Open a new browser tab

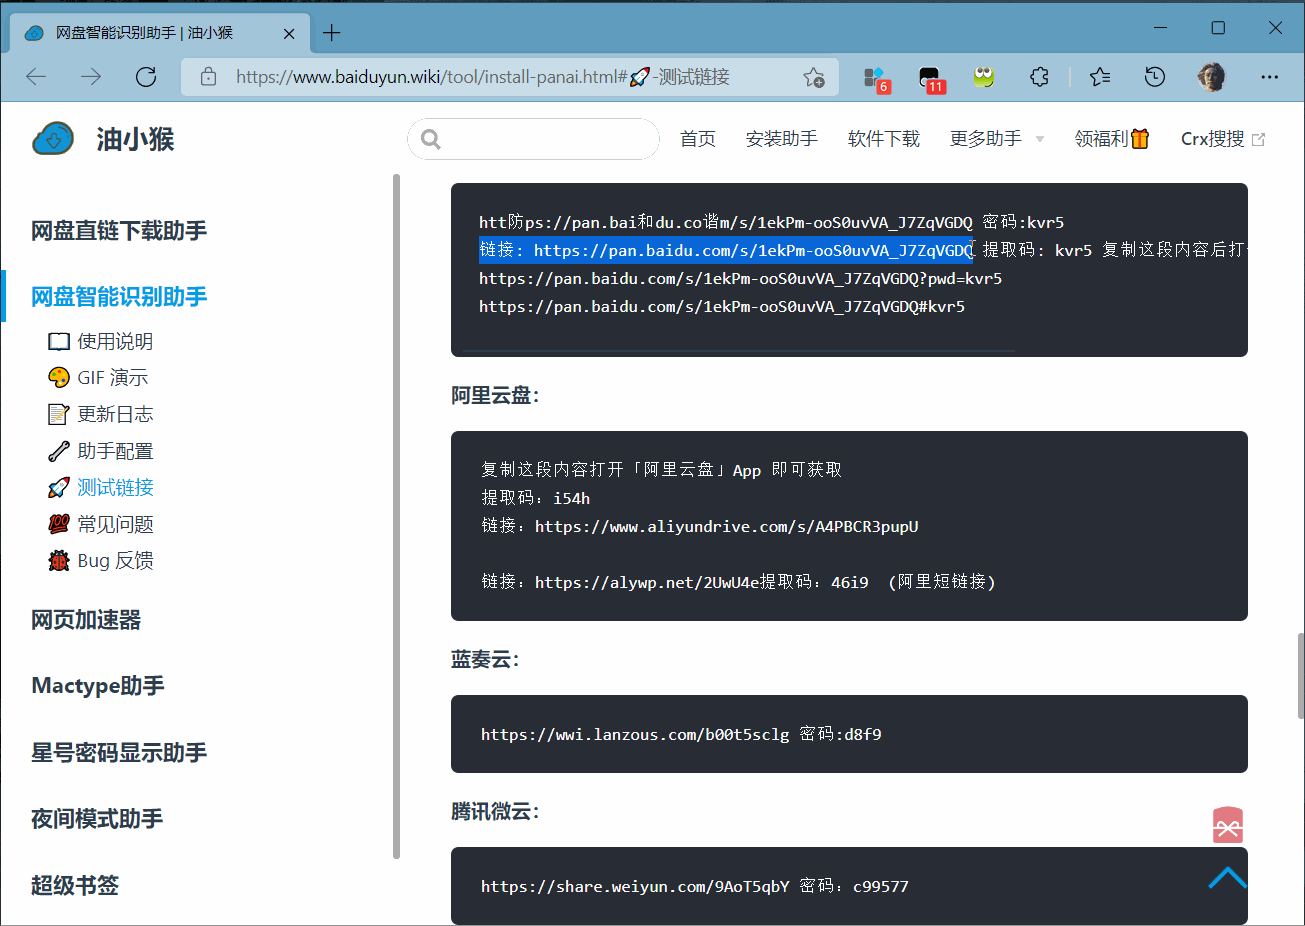[x=332, y=33]
